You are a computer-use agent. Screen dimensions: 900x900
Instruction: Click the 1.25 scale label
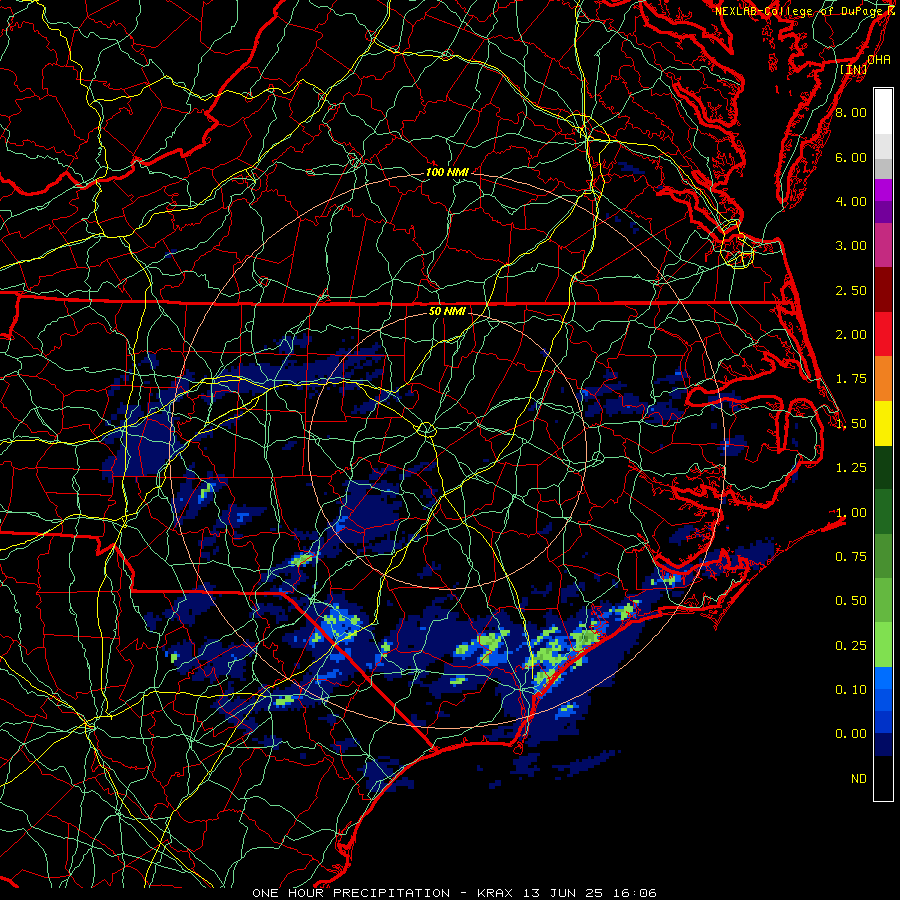(851, 468)
